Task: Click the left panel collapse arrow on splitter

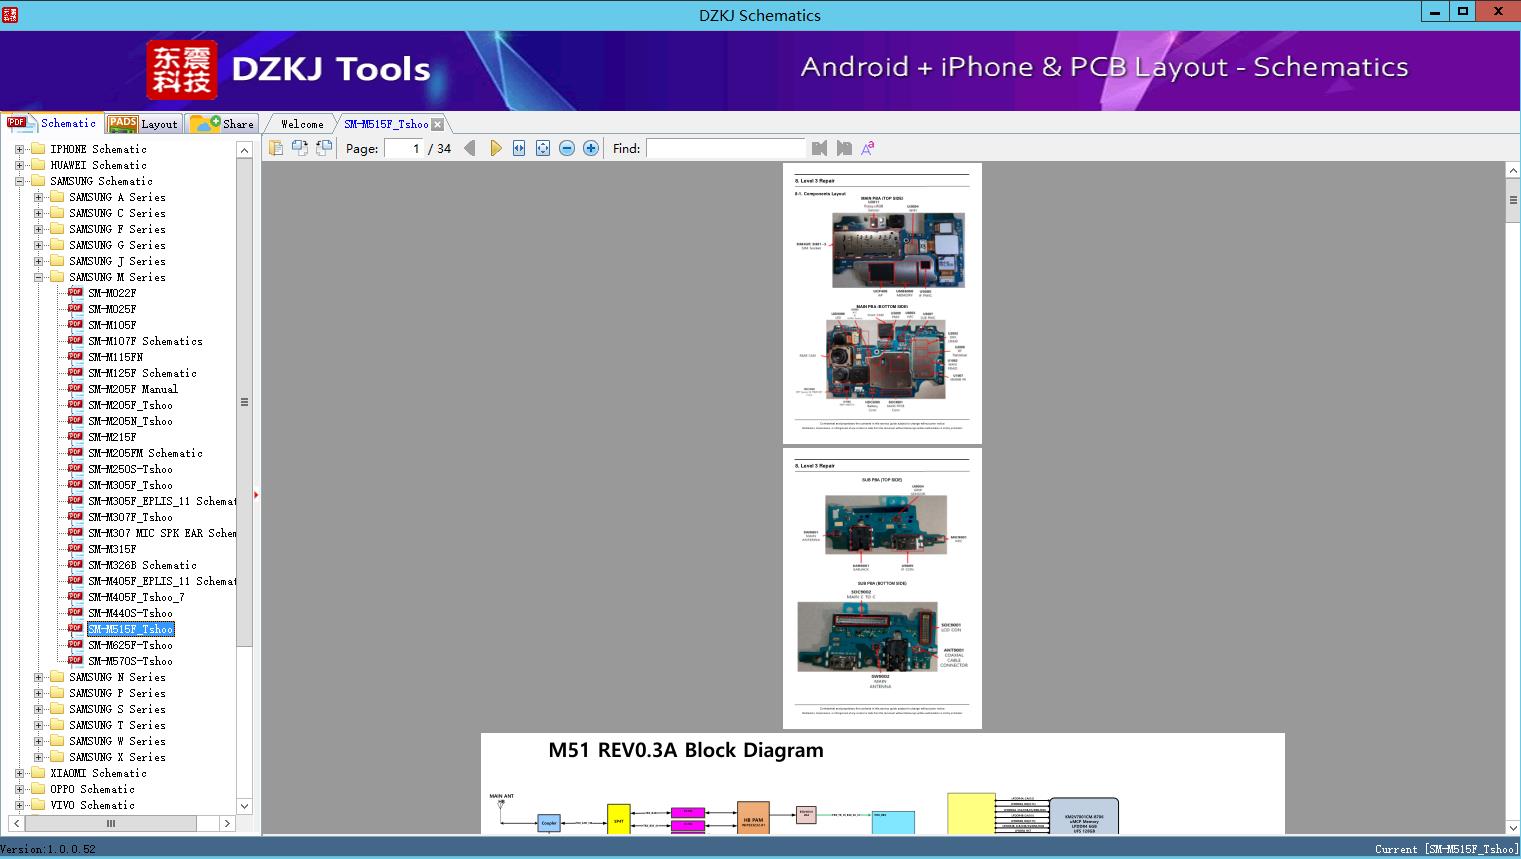Action: [x=256, y=494]
